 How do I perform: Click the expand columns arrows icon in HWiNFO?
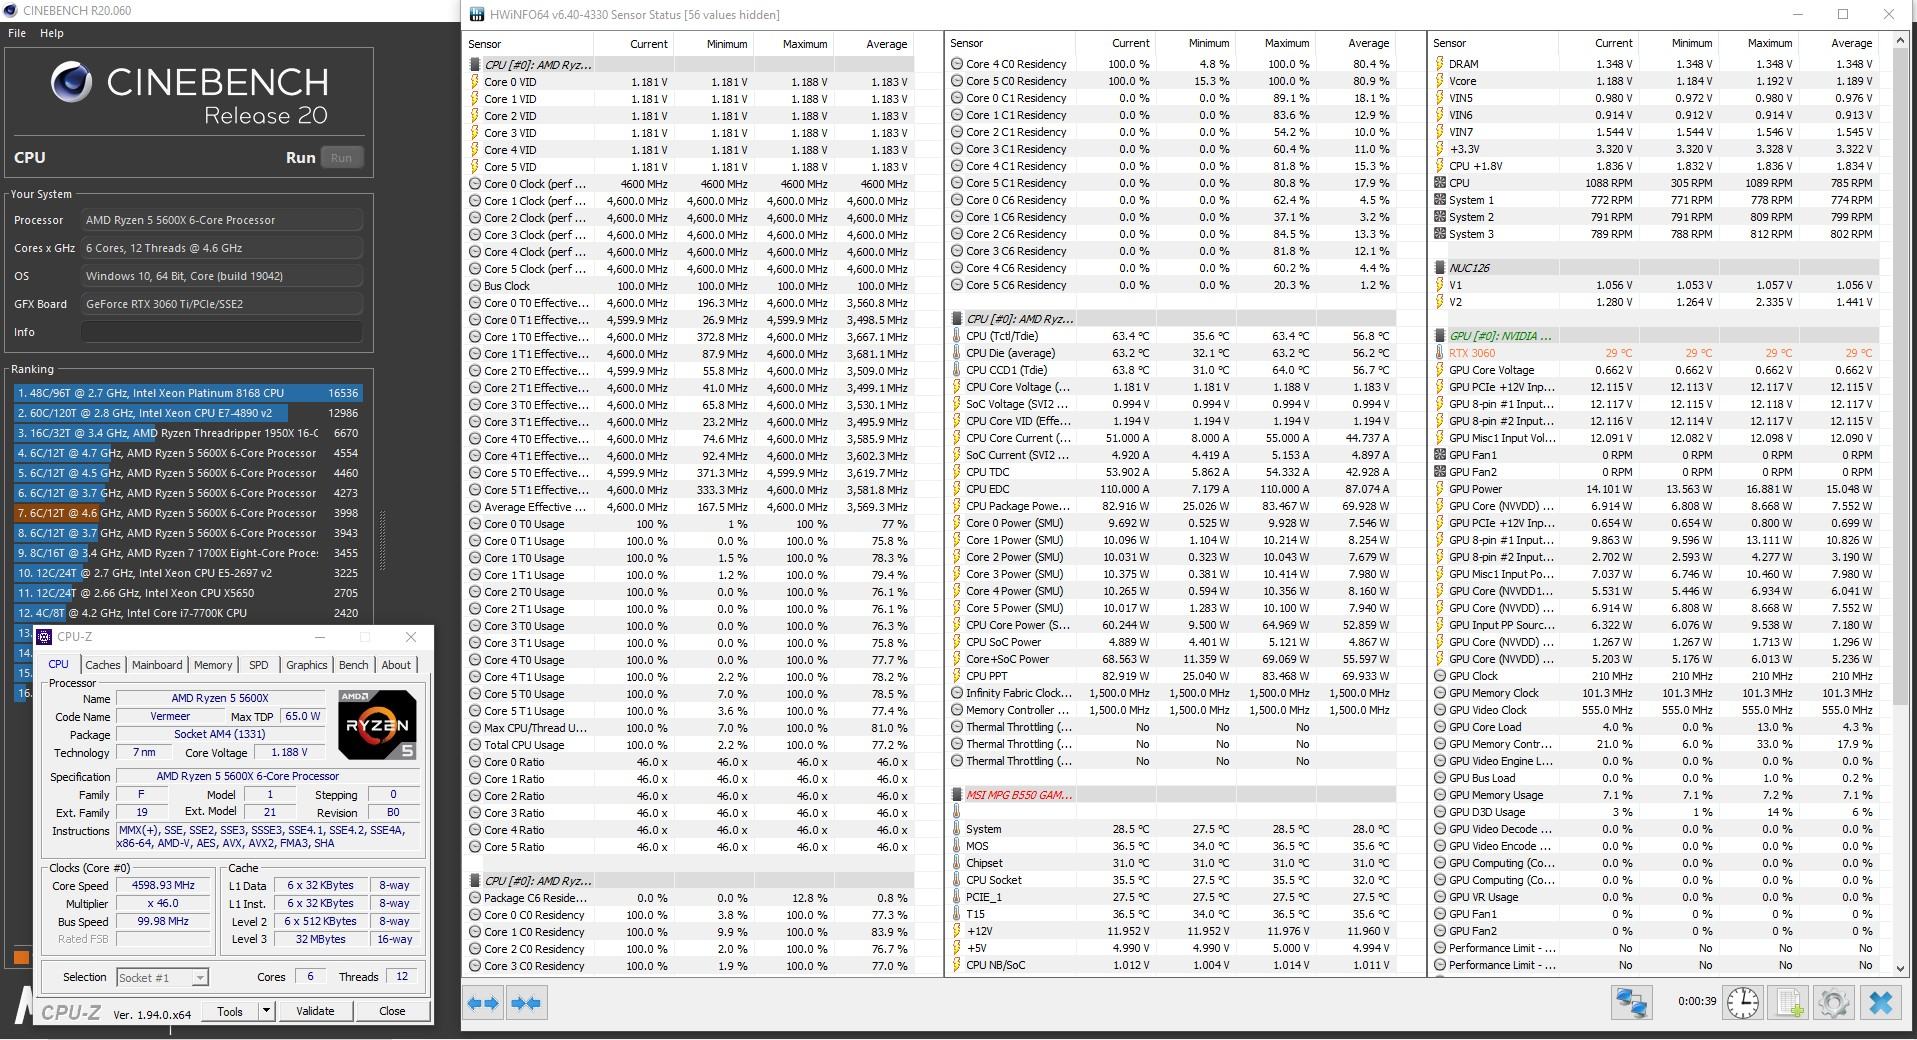coord(484,1003)
